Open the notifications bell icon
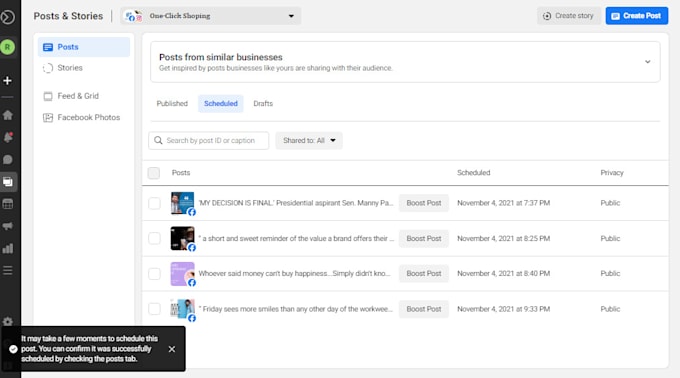Screen dimensions: 680x378 [7, 137]
